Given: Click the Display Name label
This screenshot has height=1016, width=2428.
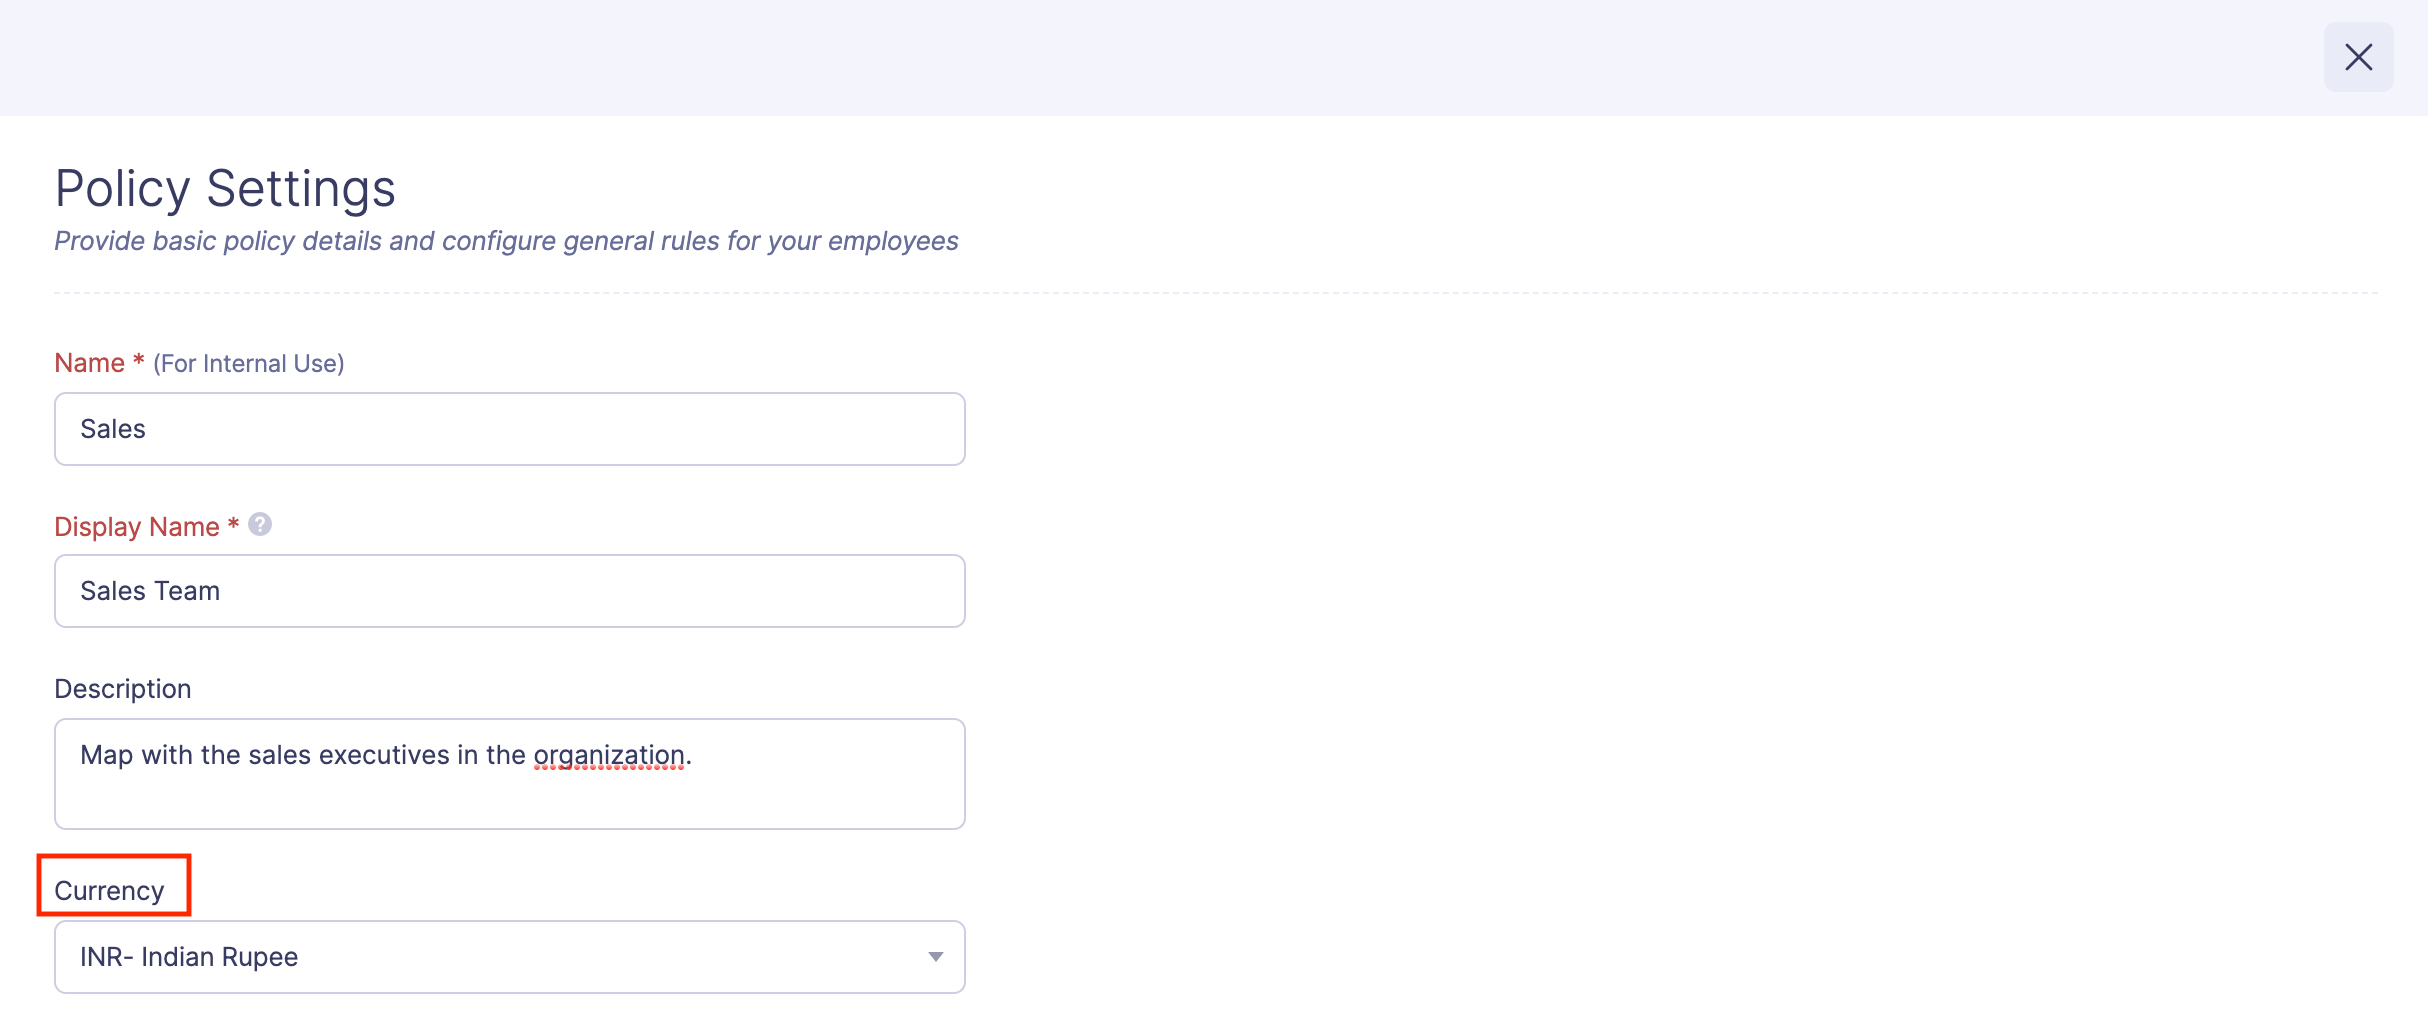Looking at the screenshot, I should (137, 525).
